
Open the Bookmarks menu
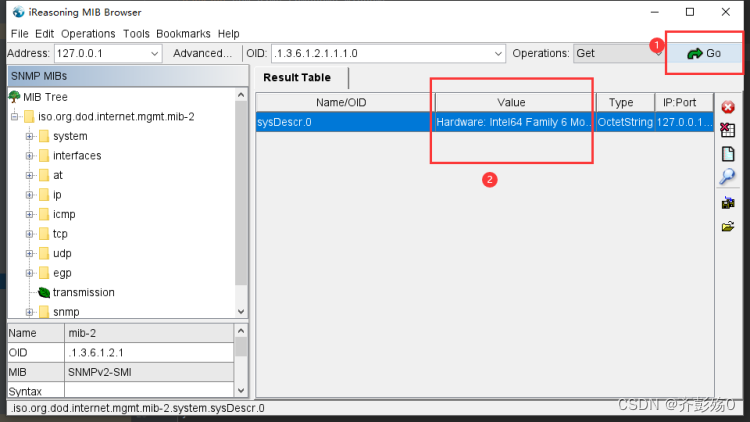[x=184, y=33]
